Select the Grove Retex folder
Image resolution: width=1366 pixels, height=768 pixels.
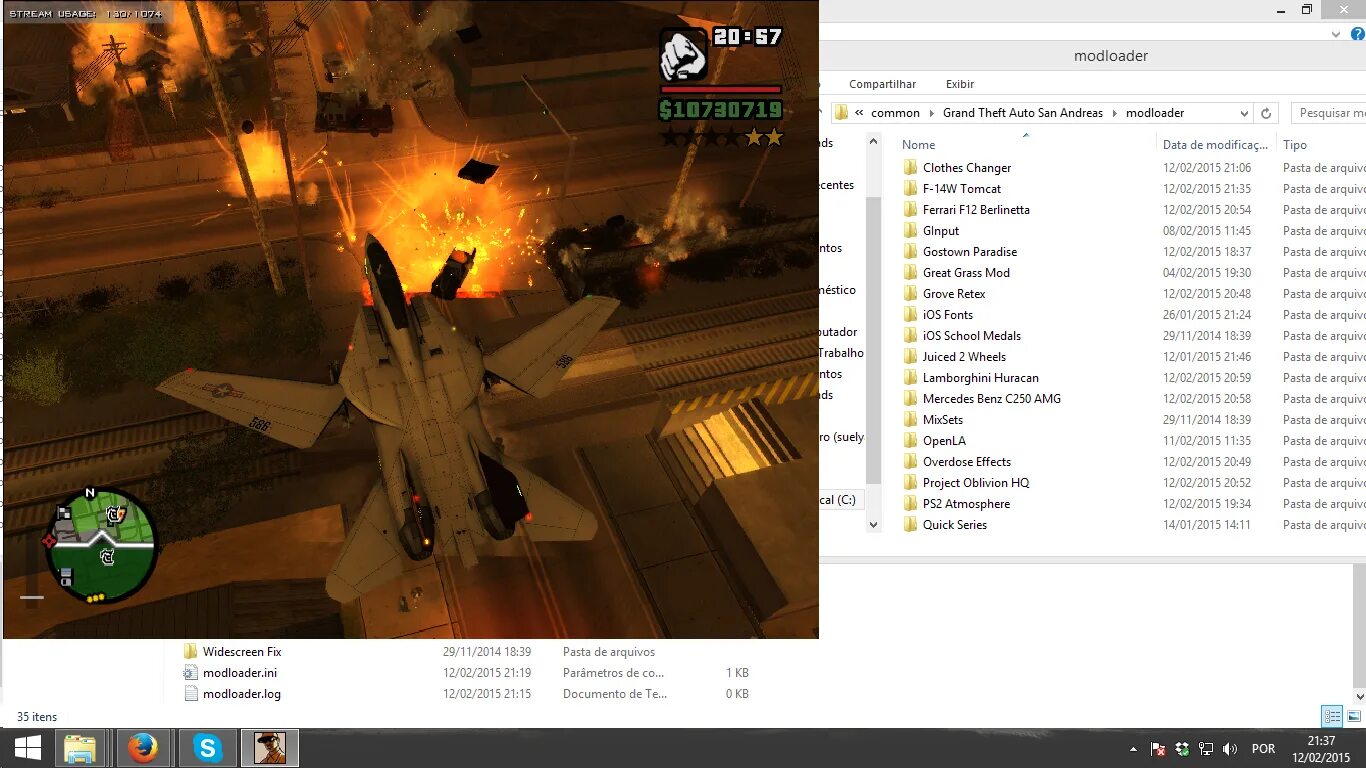point(954,294)
